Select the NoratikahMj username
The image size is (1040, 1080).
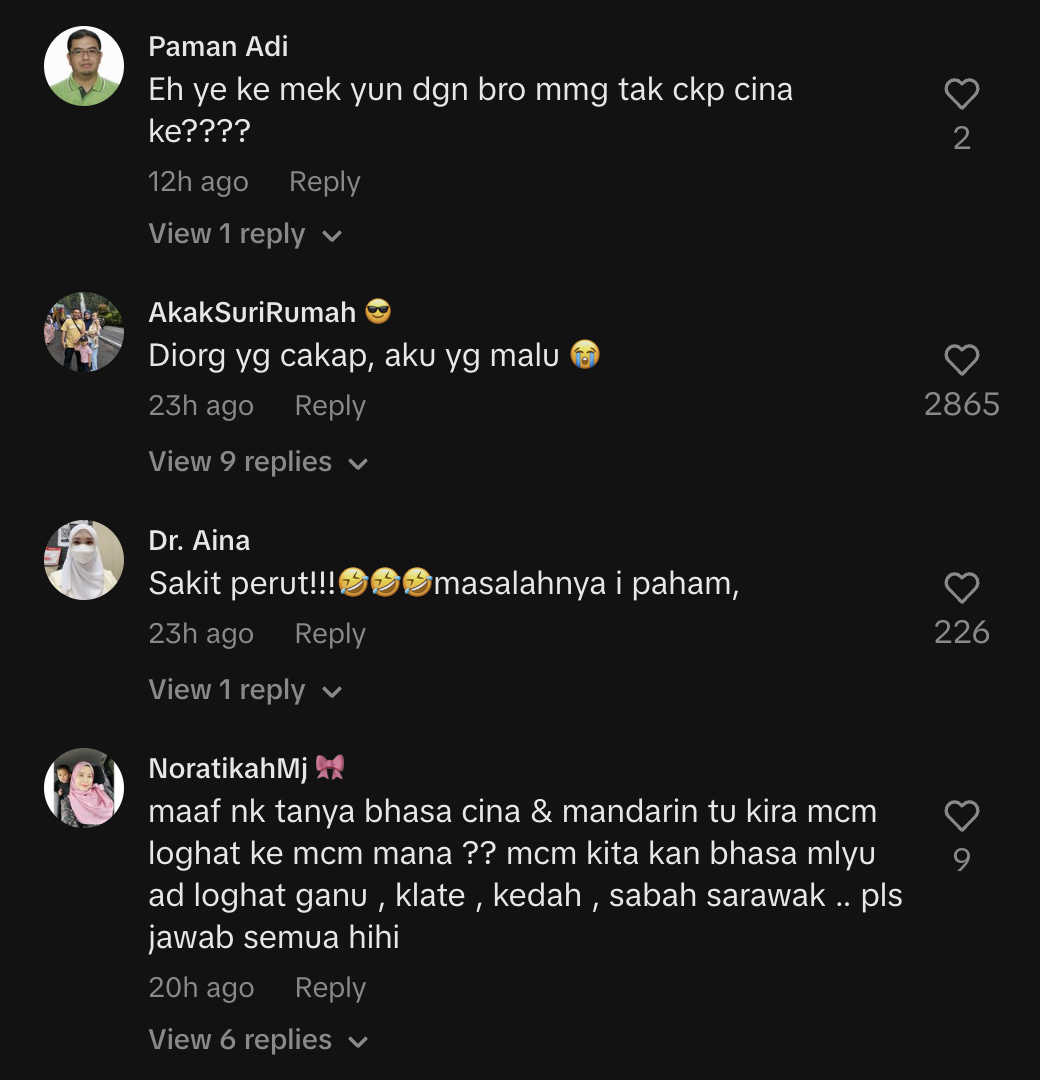pyautogui.click(x=228, y=768)
